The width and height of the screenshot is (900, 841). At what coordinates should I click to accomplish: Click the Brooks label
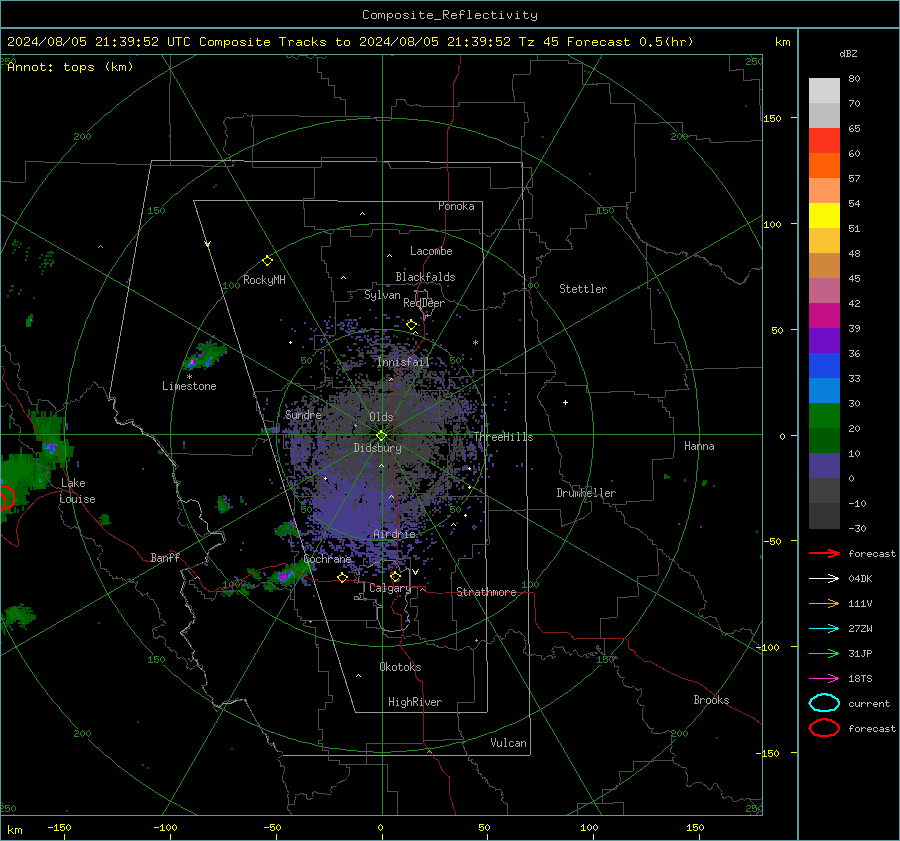(711, 700)
